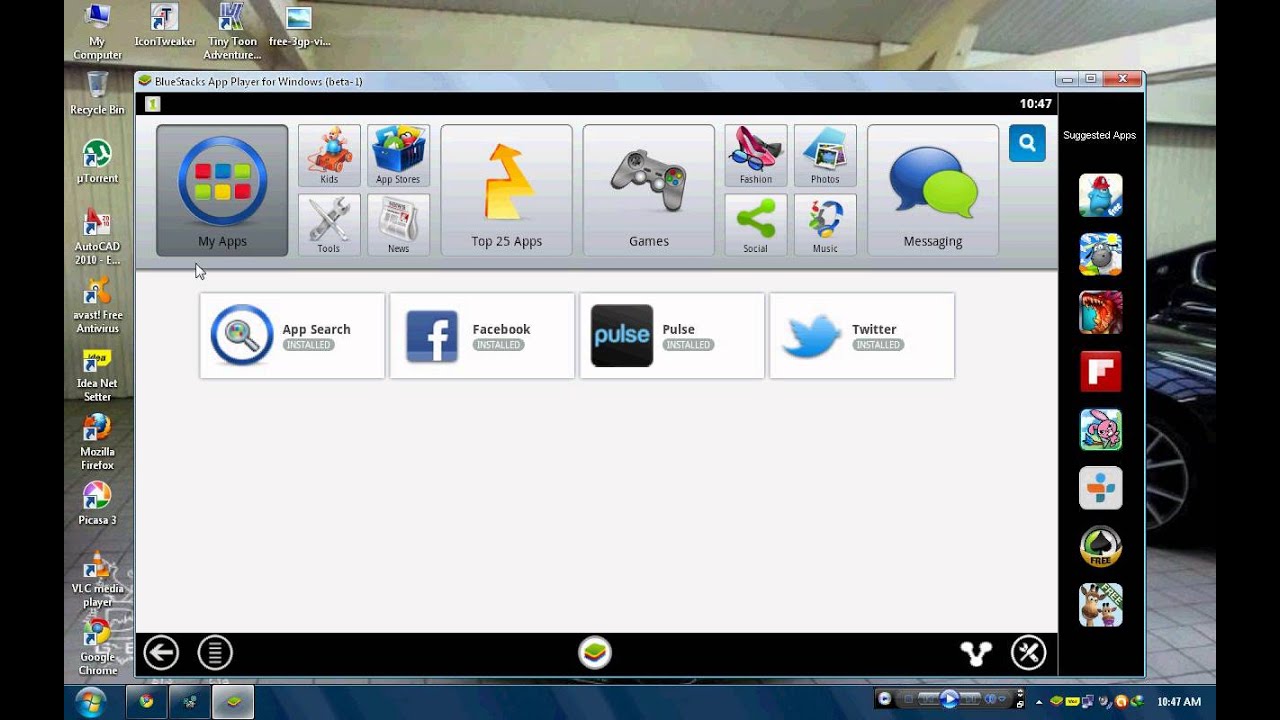
Task: Open the Kids category
Action: pyautogui.click(x=329, y=156)
